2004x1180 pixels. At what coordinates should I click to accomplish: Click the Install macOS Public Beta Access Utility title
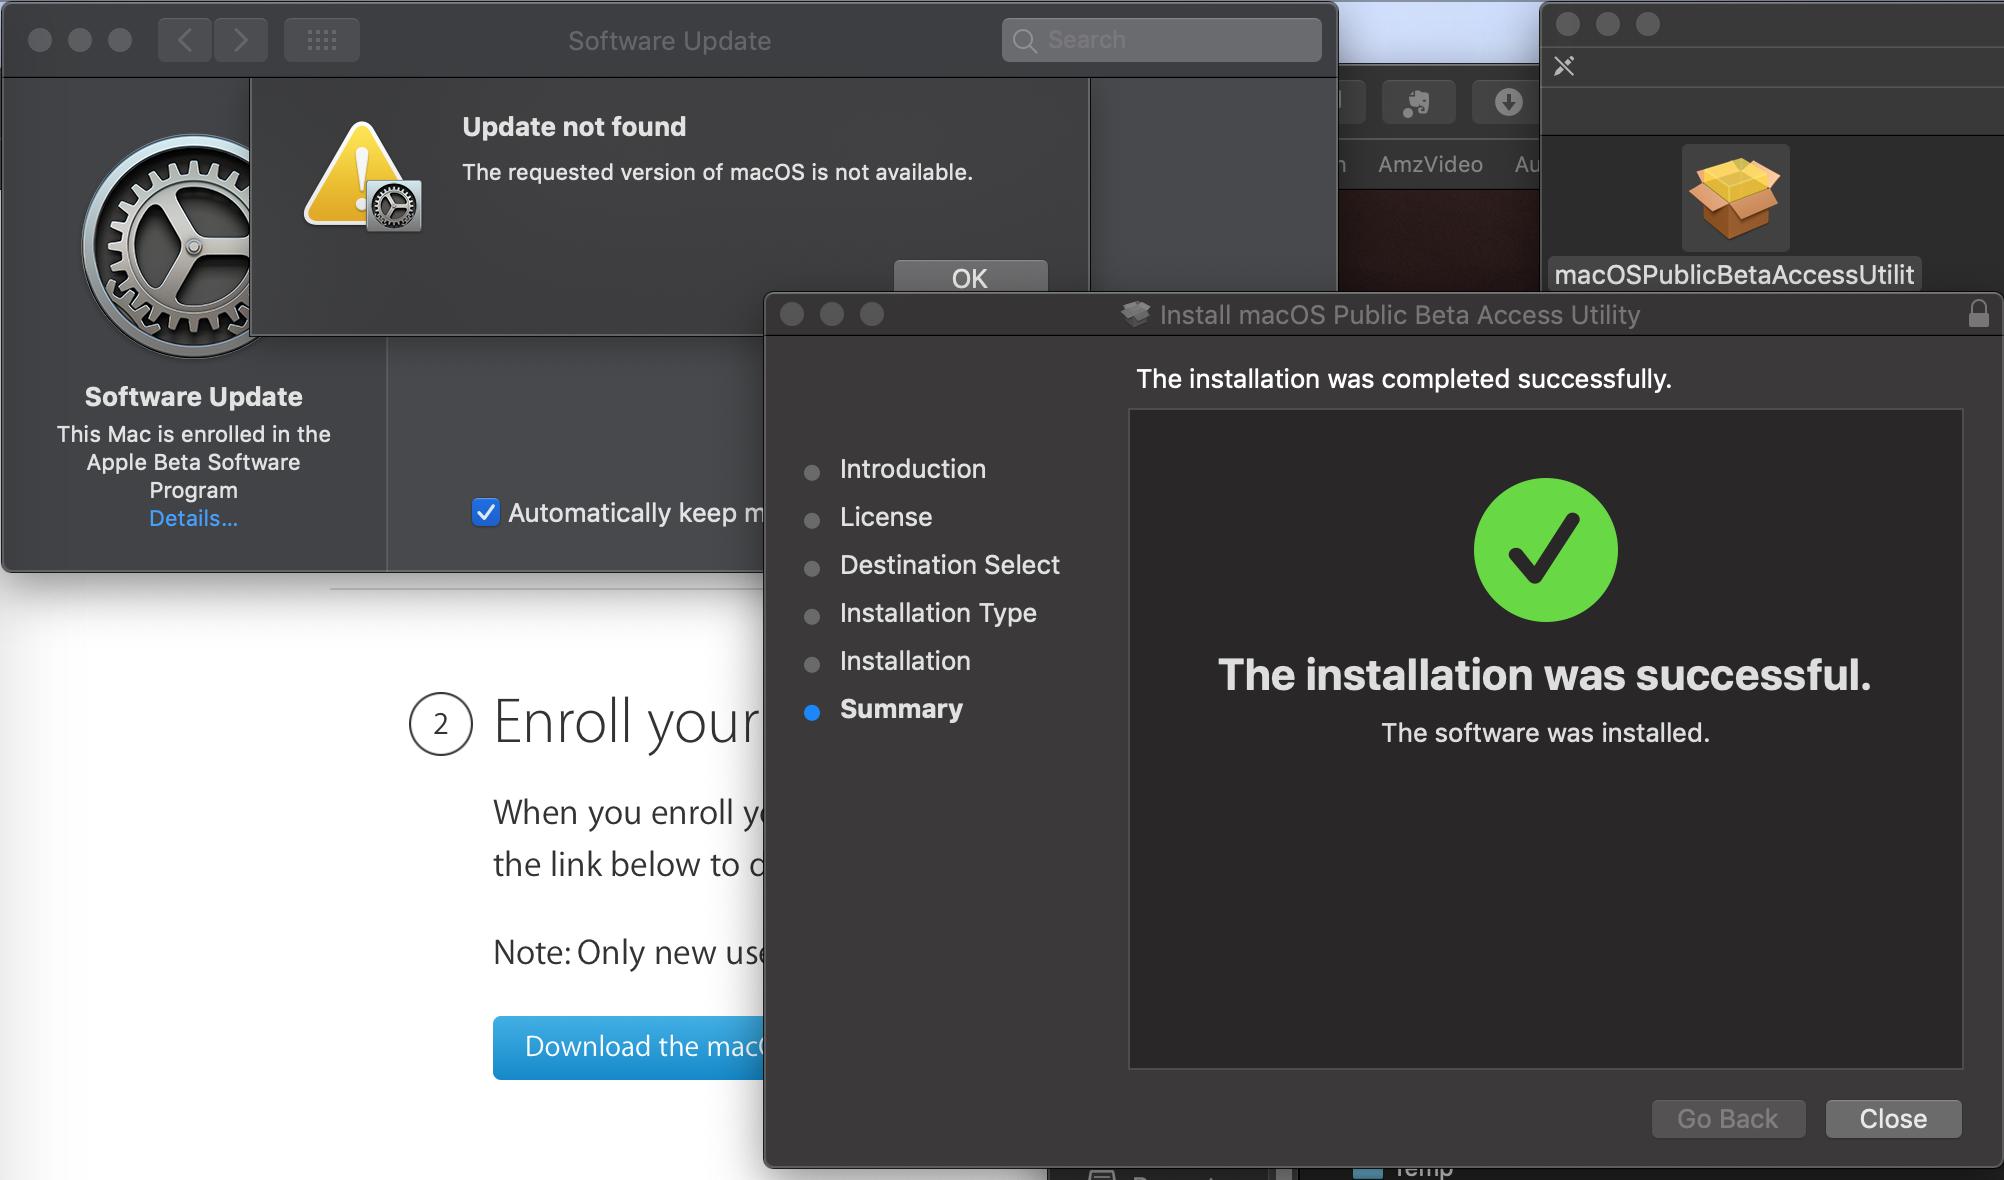coord(1400,314)
